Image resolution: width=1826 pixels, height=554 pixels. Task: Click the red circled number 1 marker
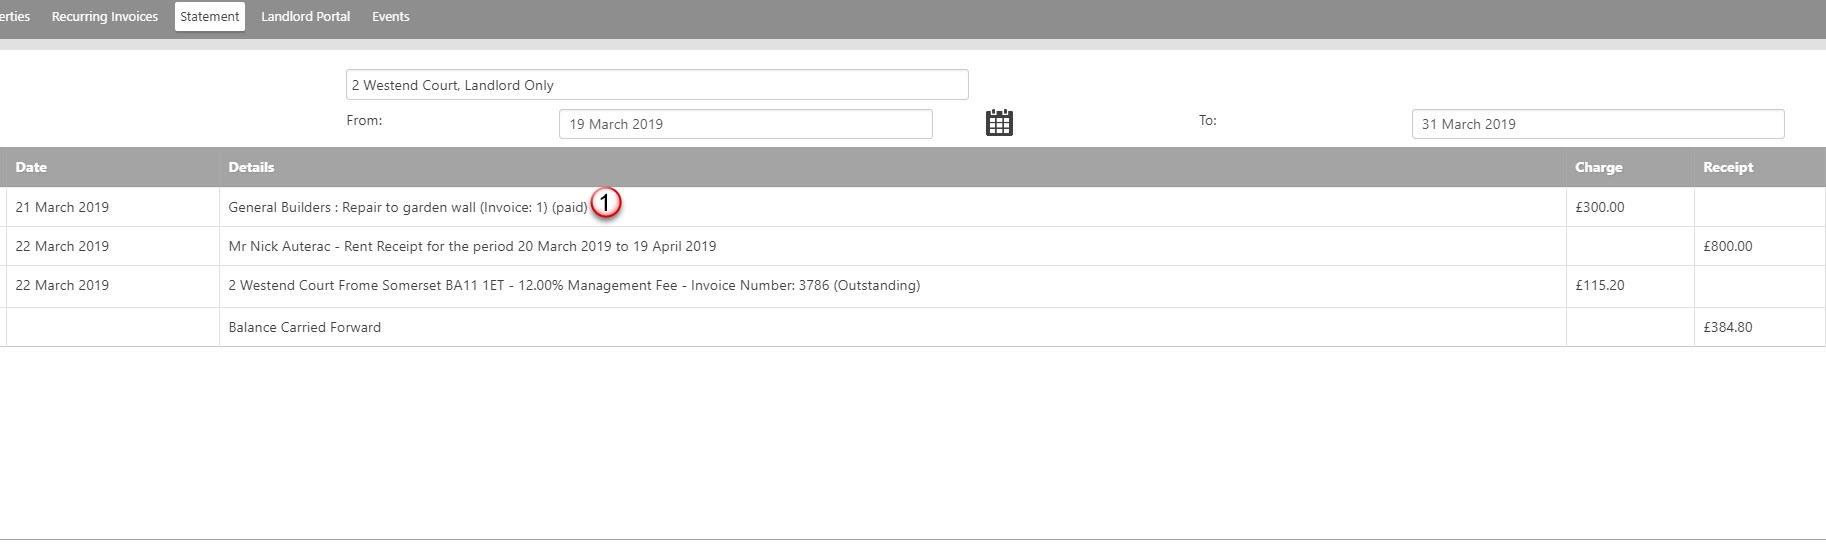point(606,203)
